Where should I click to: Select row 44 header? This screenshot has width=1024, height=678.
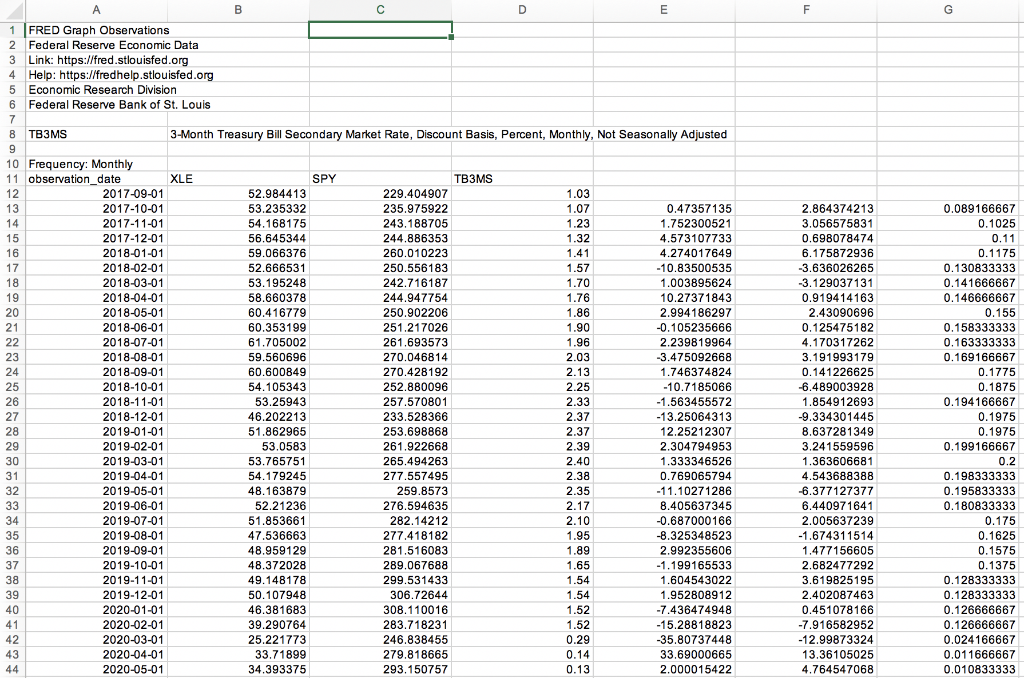[x=11, y=671]
